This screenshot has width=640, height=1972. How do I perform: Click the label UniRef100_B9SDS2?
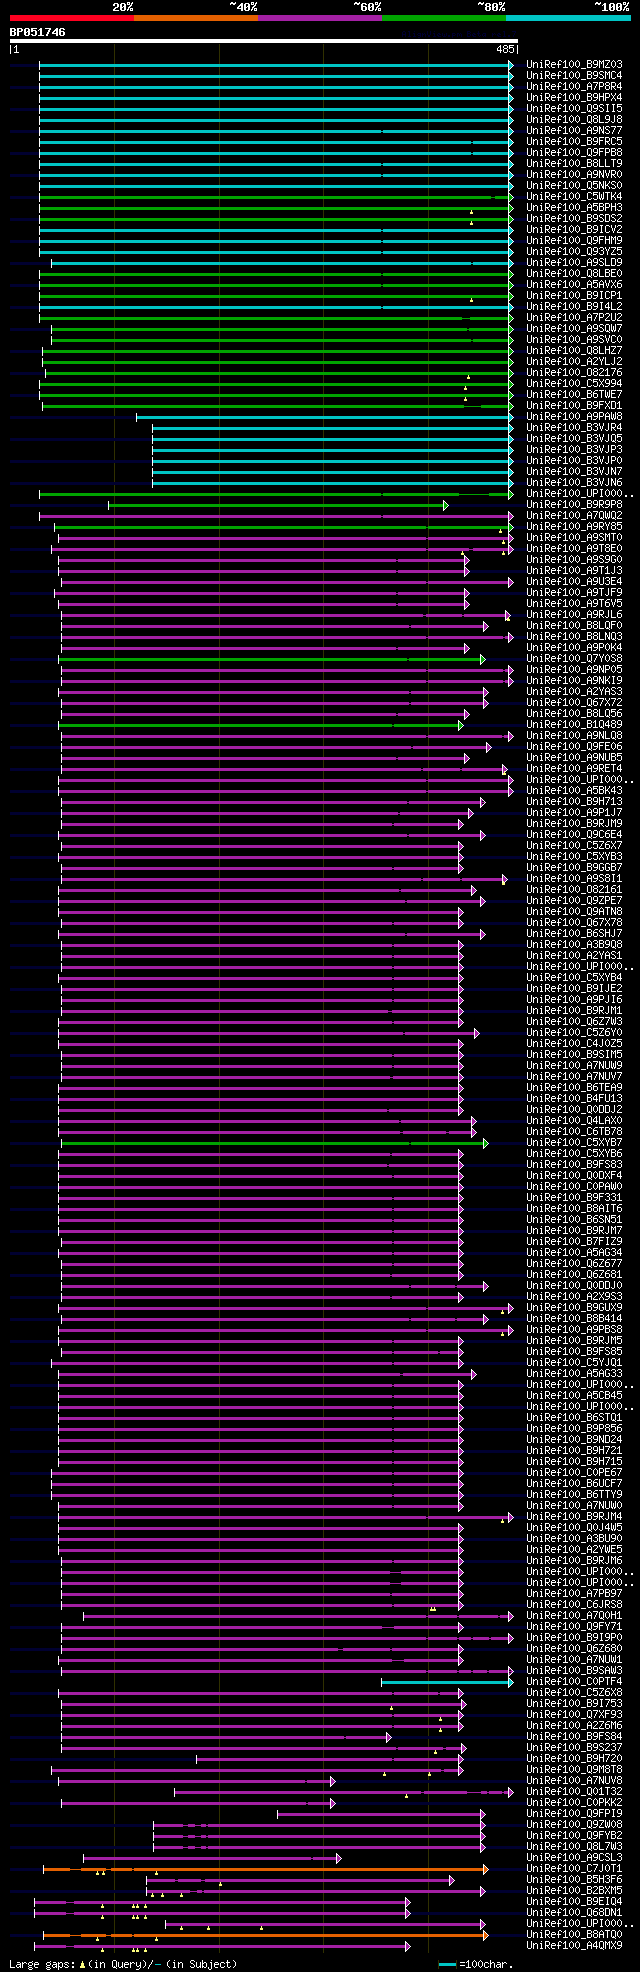[x=574, y=219]
